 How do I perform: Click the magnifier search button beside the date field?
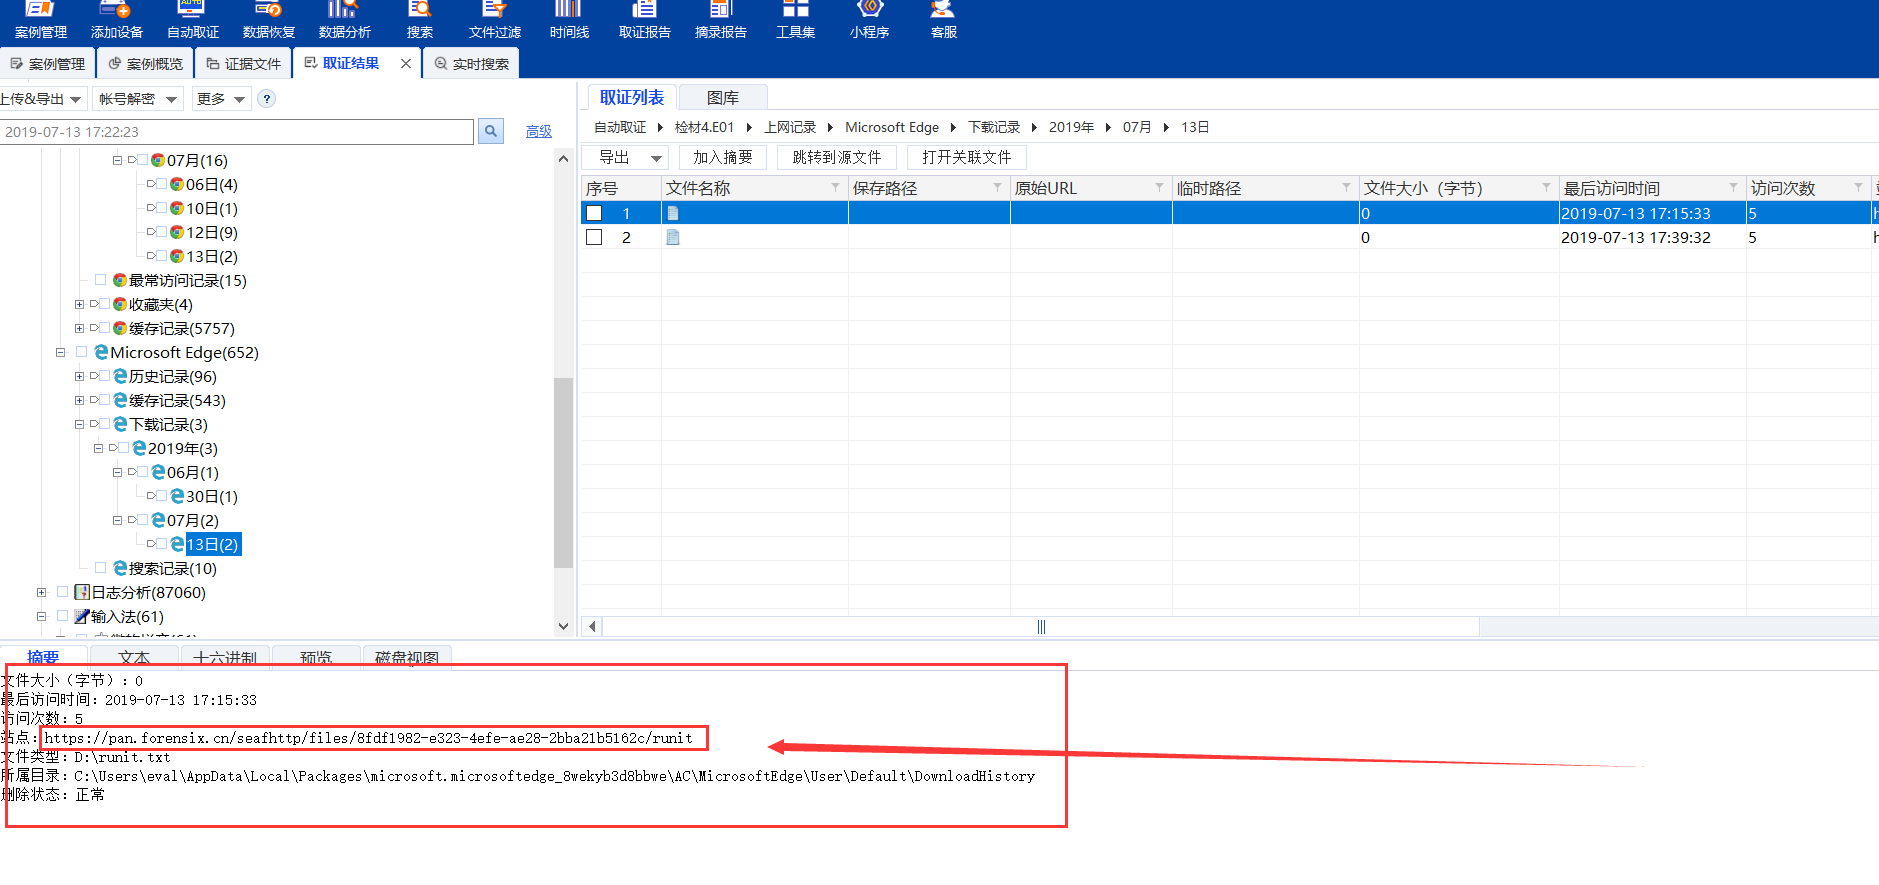491,131
